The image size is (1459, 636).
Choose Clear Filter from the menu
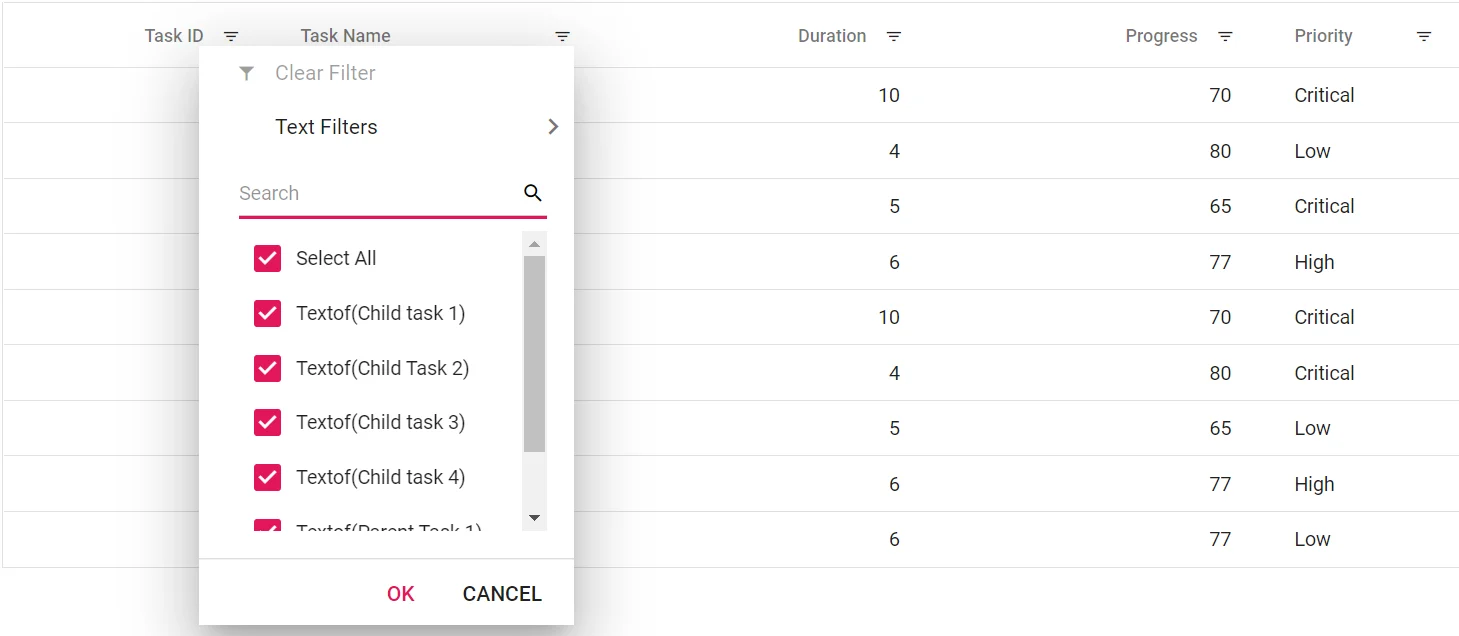(x=325, y=72)
